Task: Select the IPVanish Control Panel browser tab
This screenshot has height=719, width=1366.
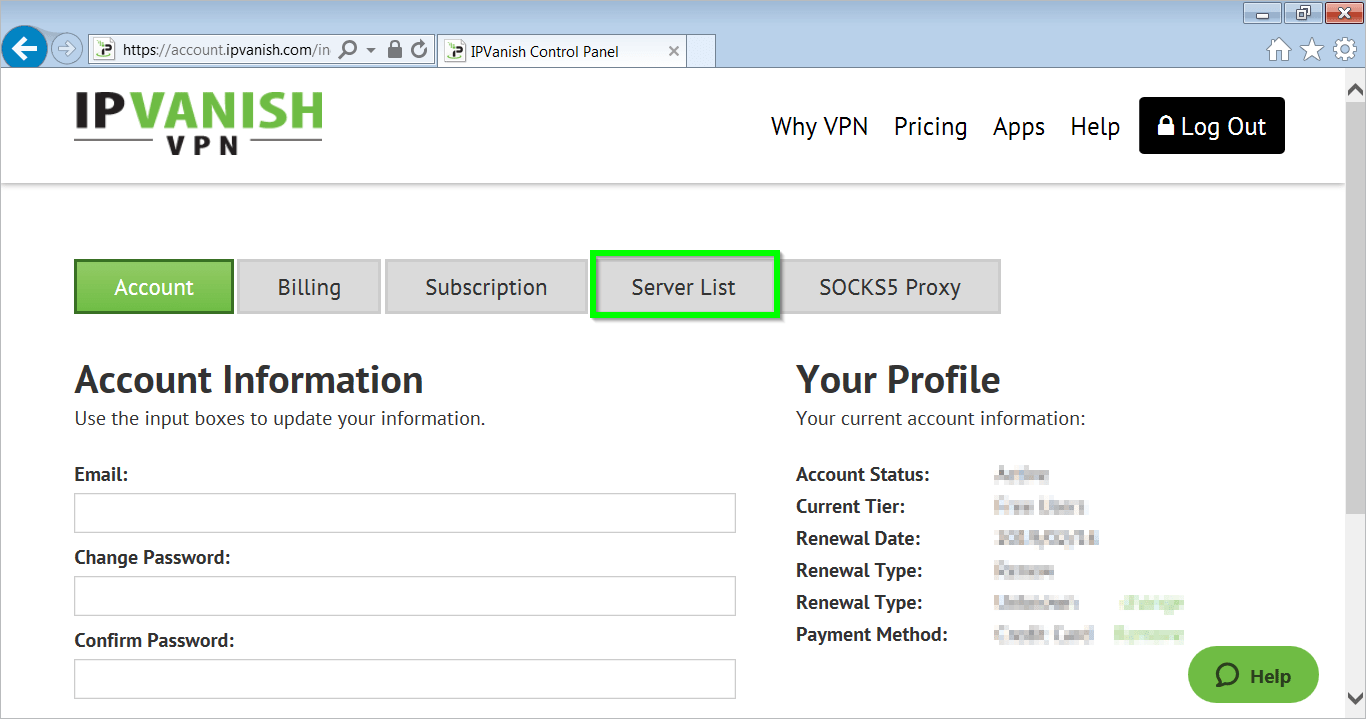Action: tap(563, 51)
